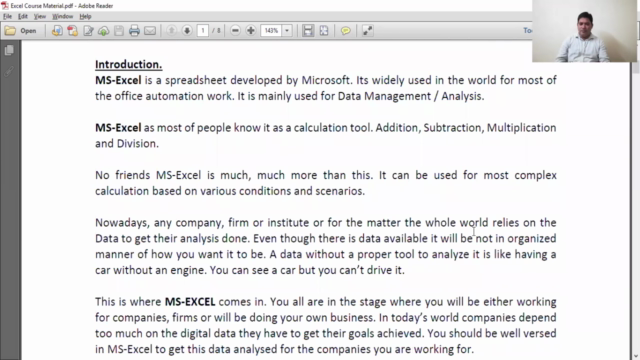This screenshot has width=640, height=360.
Task: Click the page number input field
Action: coord(203,31)
